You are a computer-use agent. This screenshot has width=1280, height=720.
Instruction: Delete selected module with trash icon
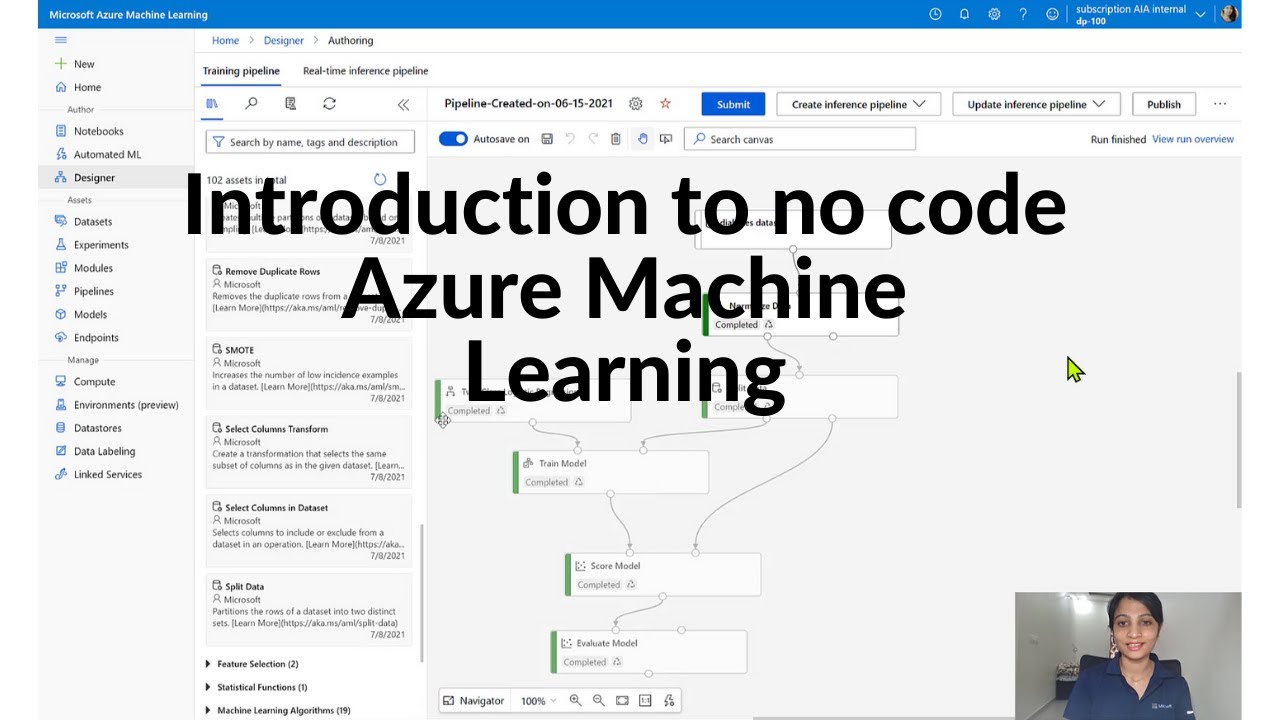616,139
